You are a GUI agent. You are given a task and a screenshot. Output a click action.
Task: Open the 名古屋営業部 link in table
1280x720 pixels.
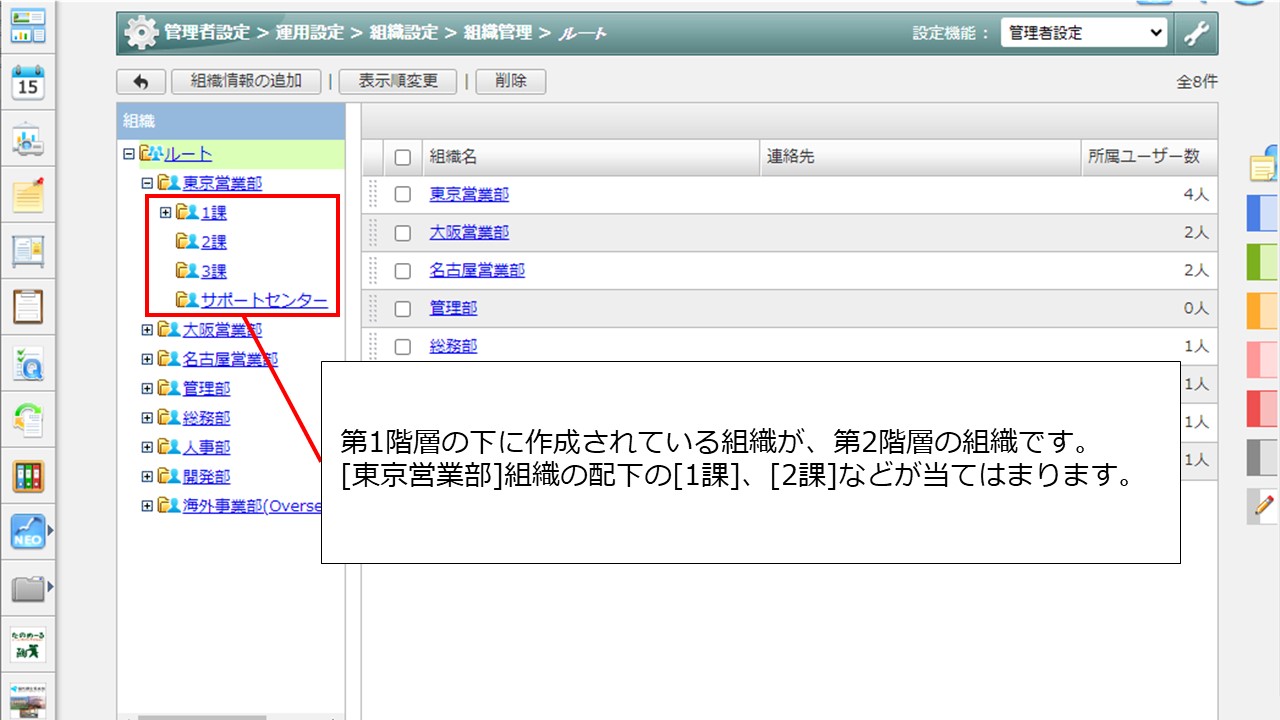[x=477, y=270]
